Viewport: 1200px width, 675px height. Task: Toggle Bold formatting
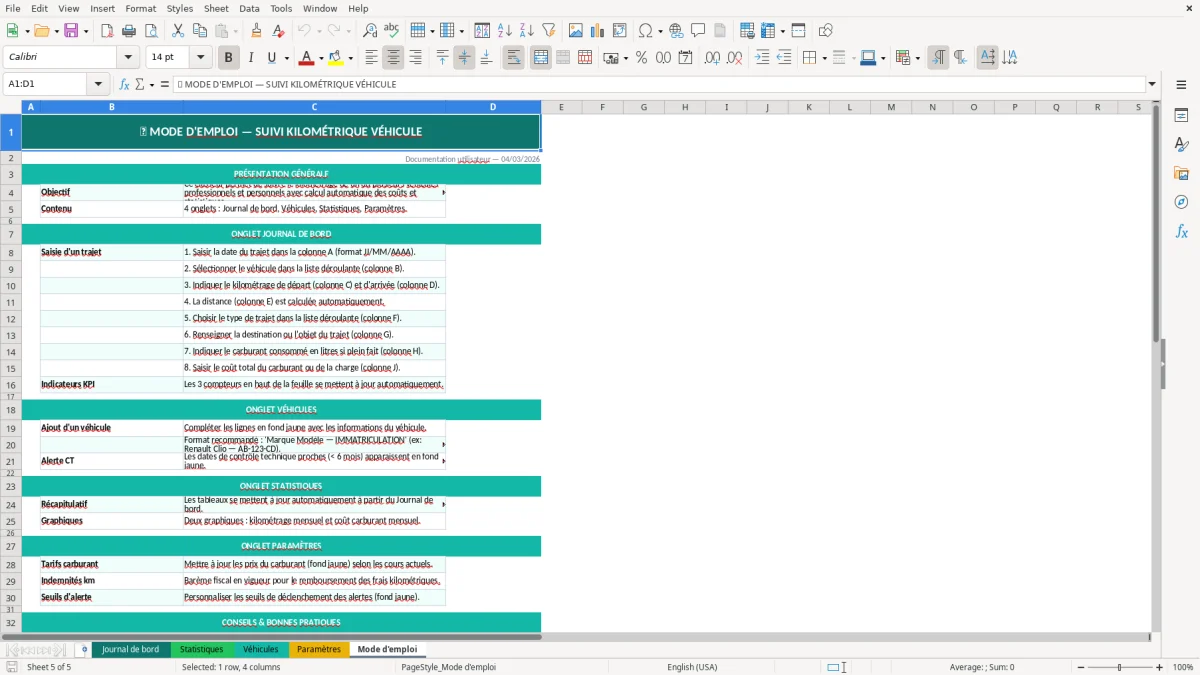click(x=228, y=58)
